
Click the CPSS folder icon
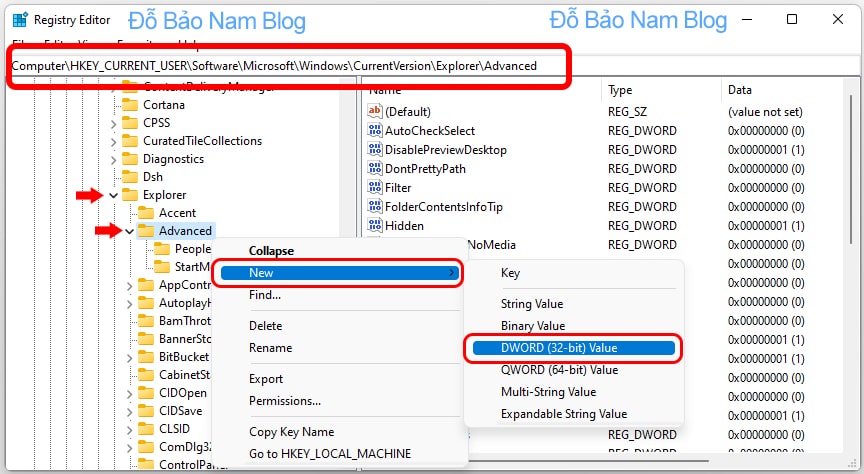coord(130,122)
